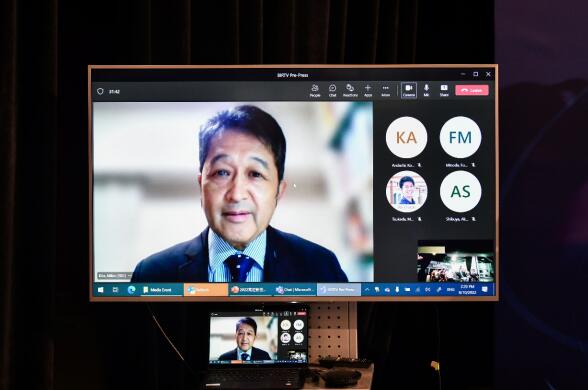Open More actions ellipsis menu
The height and width of the screenshot is (390, 588).
[386, 90]
